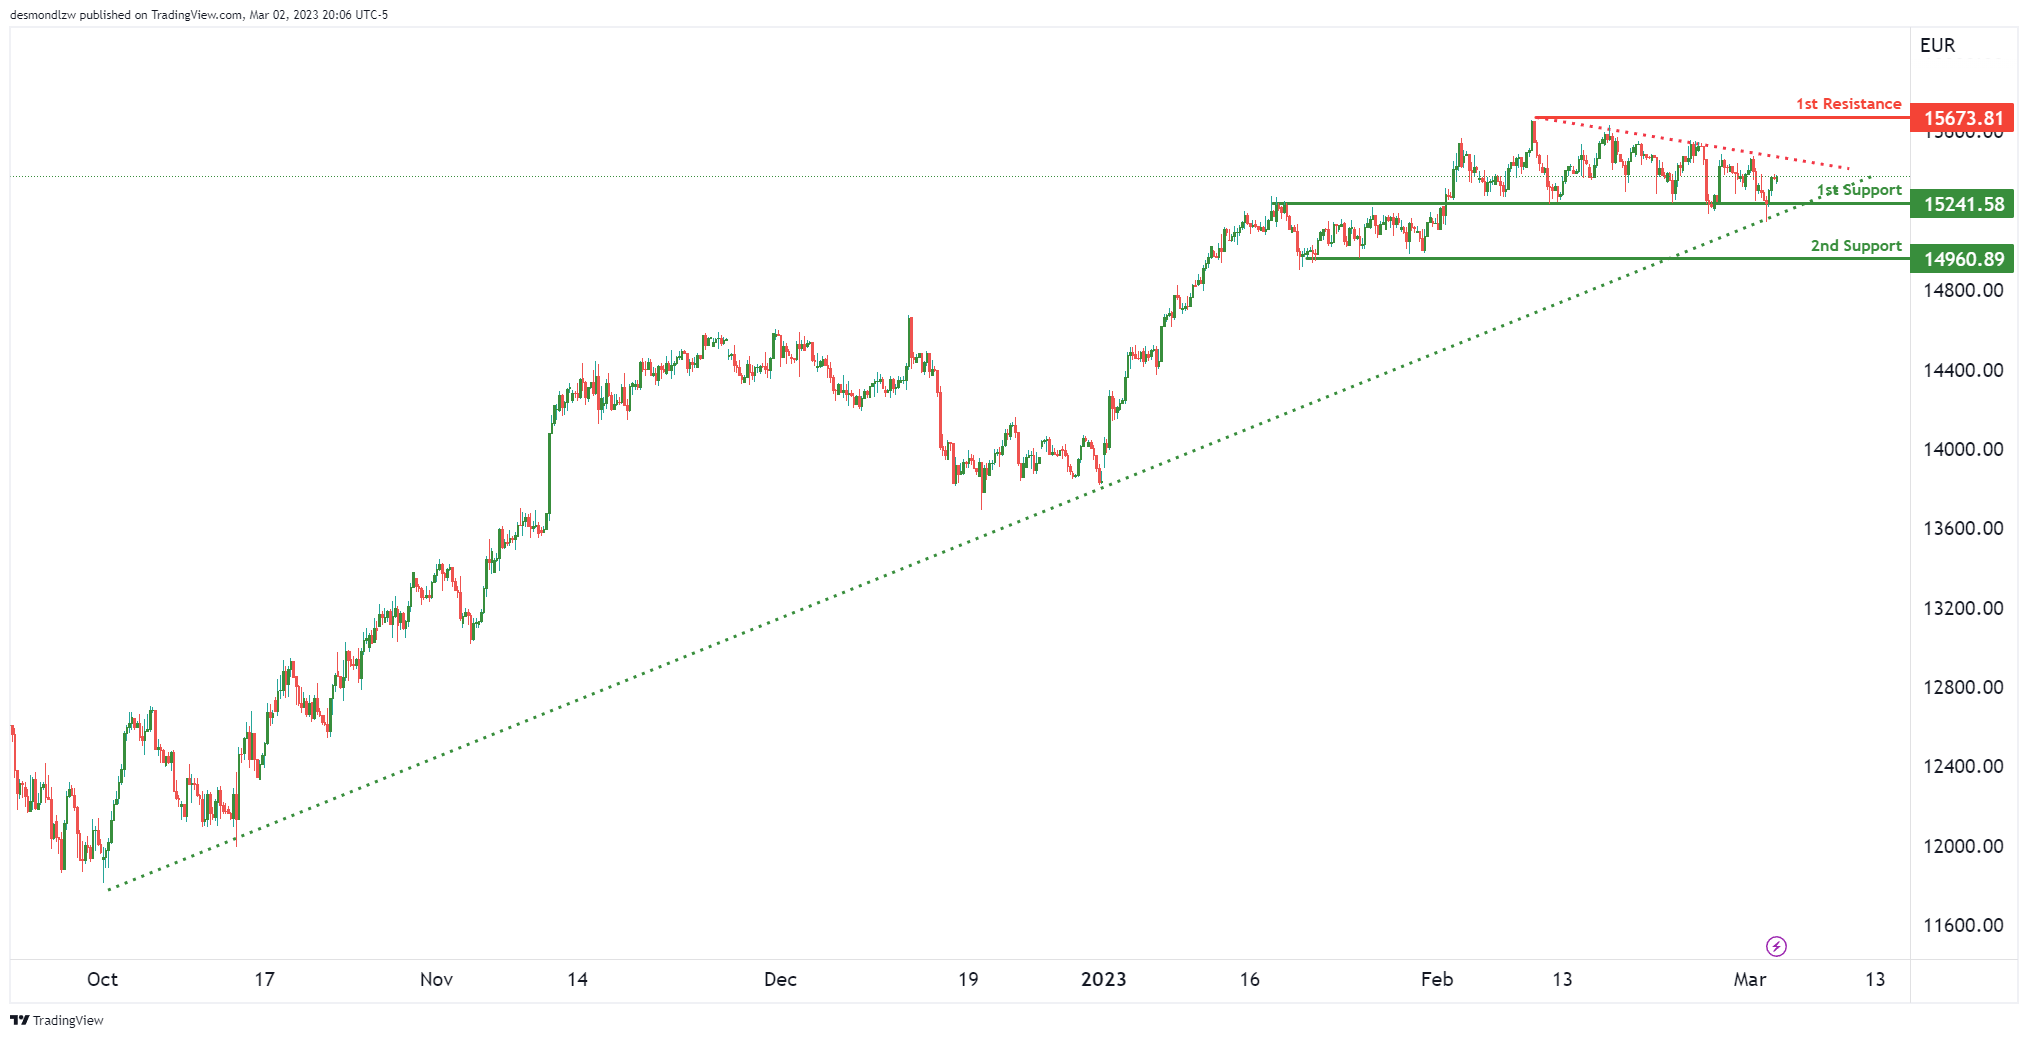Select the 1st Support text label
Viewport: 2028px width, 1038px height.
click(x=1859, y=190)
